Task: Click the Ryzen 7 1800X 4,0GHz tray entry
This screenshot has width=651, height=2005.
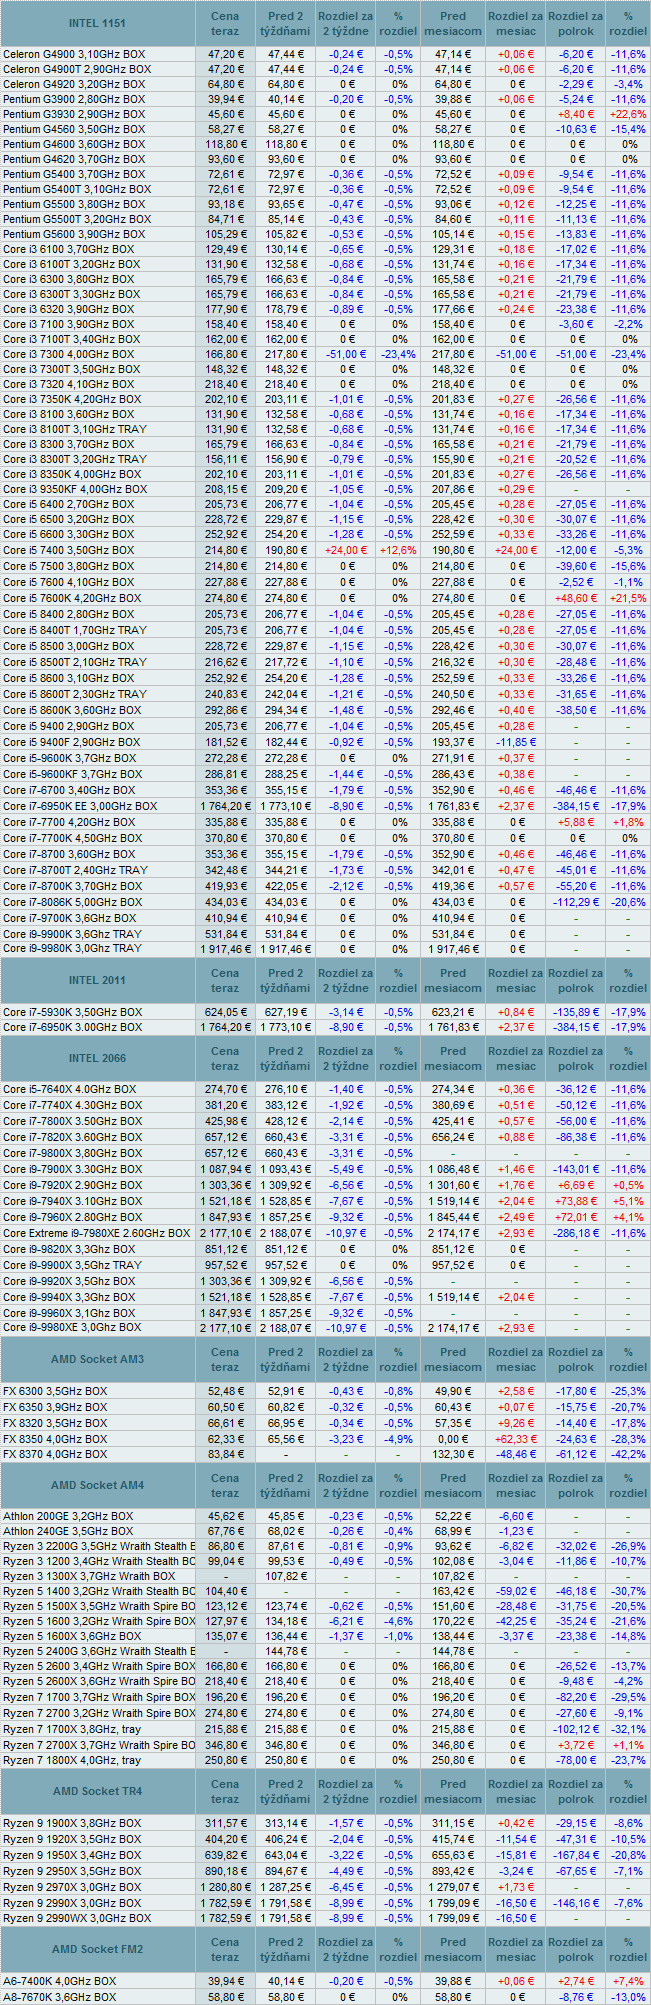Action: click(x=72, y=1760)
